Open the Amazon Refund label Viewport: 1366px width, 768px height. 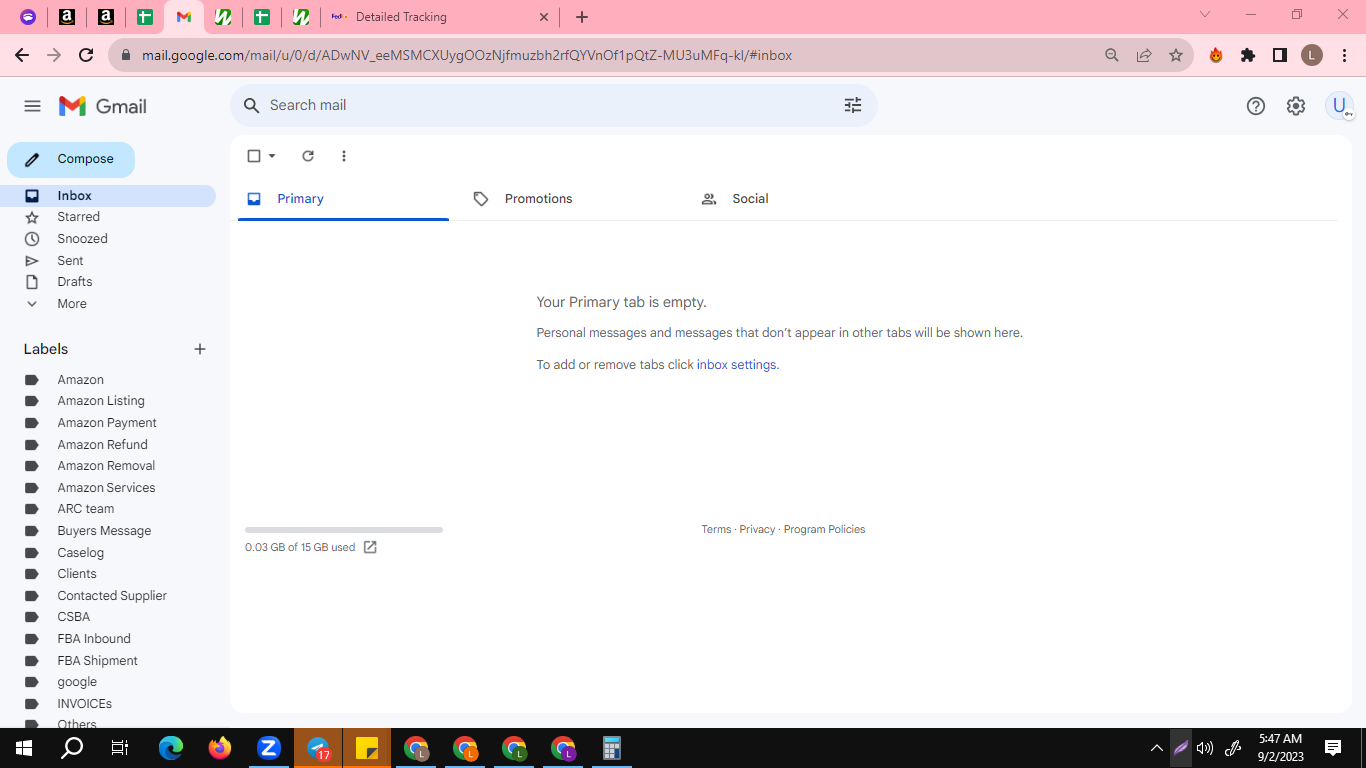[102, 445]
